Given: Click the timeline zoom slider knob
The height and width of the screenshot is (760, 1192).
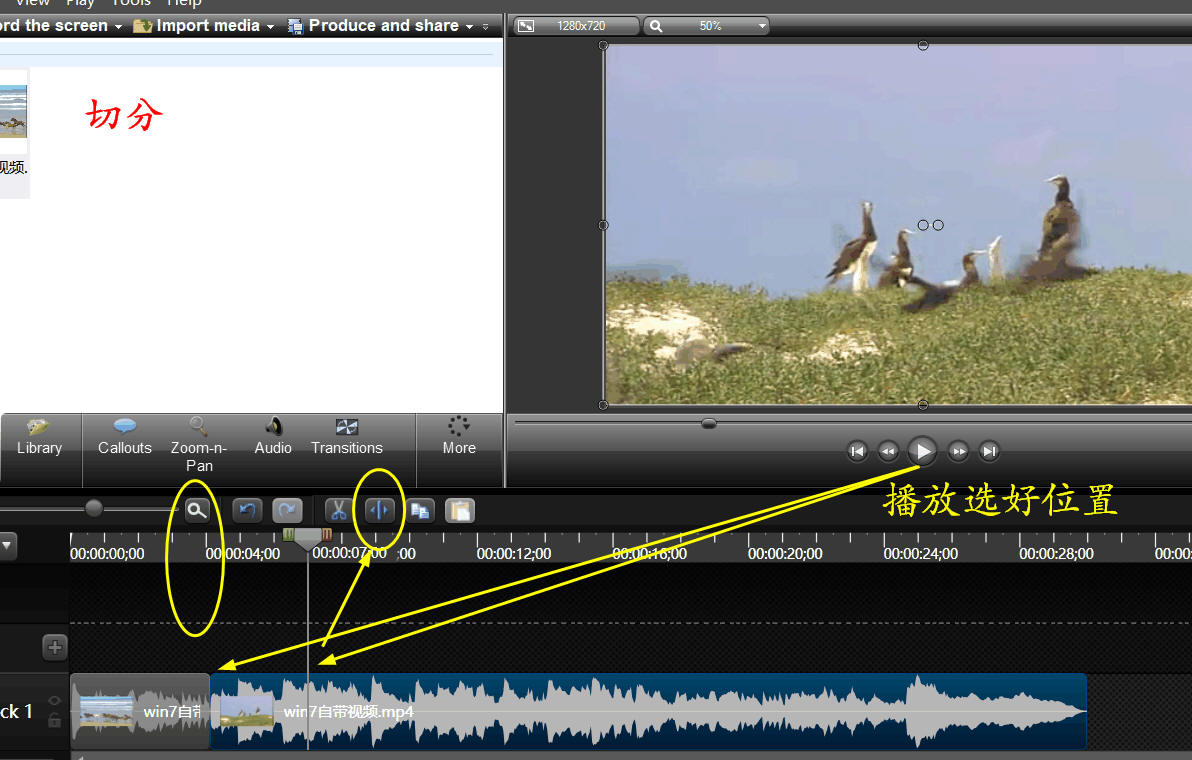Looking at the screenshot, I should point(94,508).
